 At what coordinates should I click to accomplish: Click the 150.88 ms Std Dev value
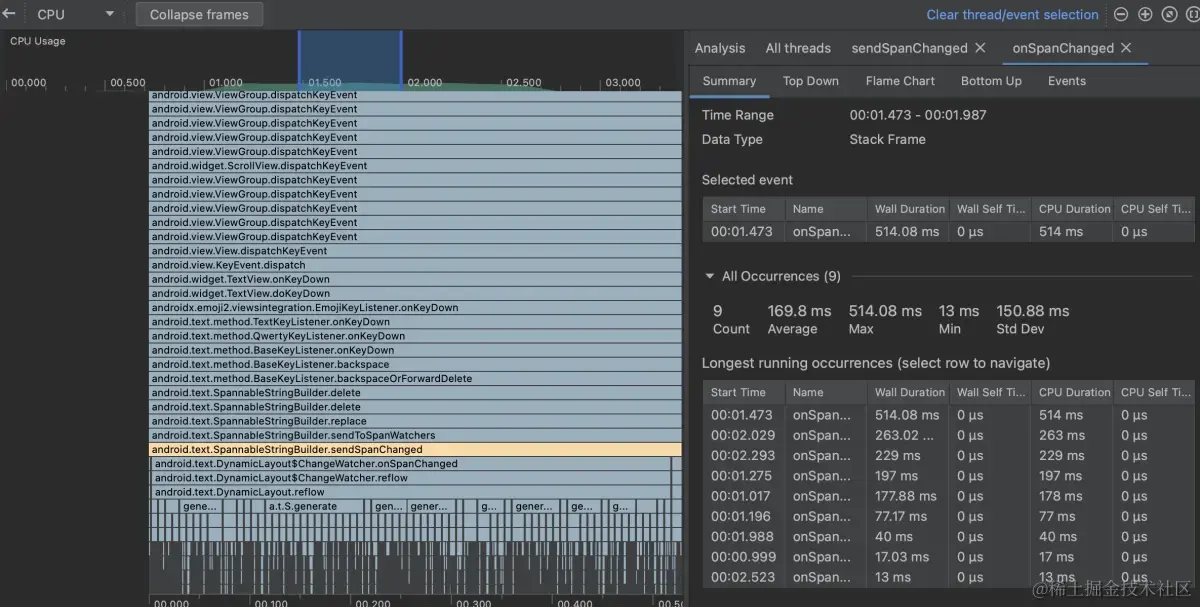1033,311
